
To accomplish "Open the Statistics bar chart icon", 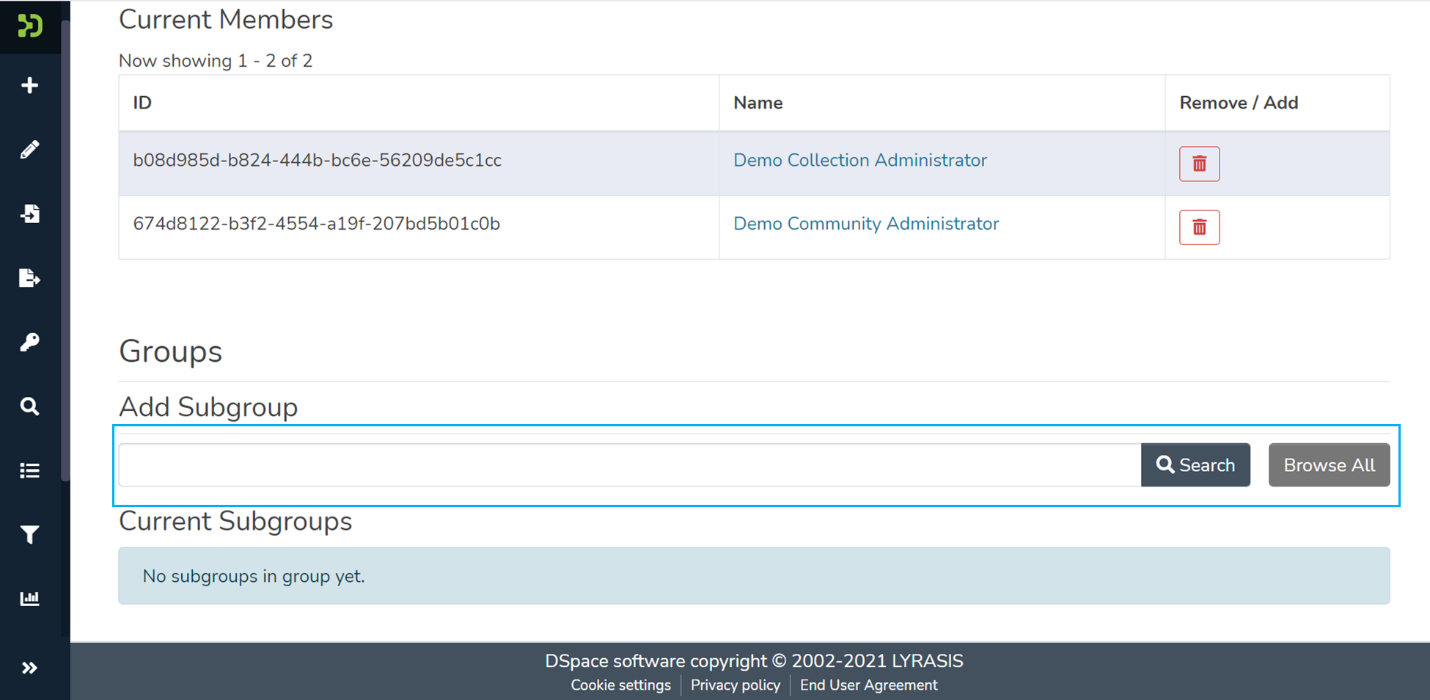I will click(30, 598).
